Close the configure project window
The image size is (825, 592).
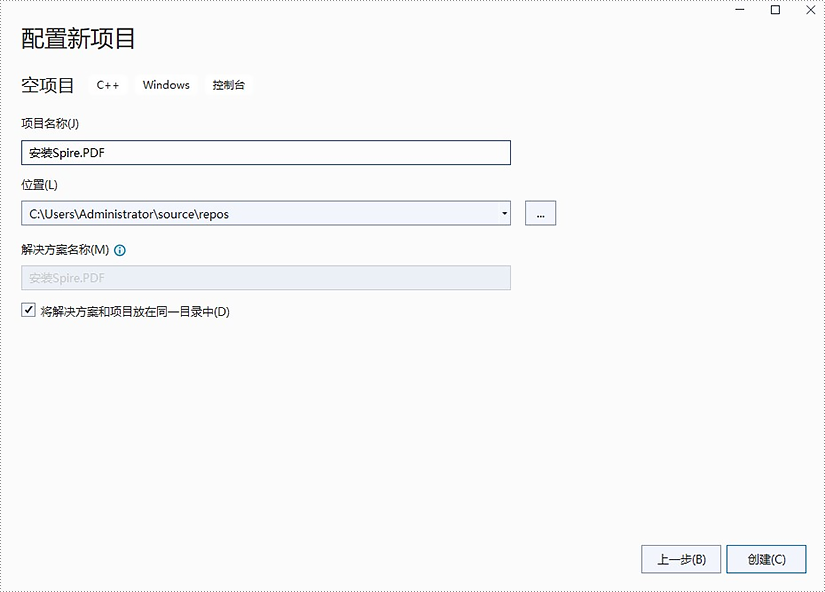tap(811, 9)
